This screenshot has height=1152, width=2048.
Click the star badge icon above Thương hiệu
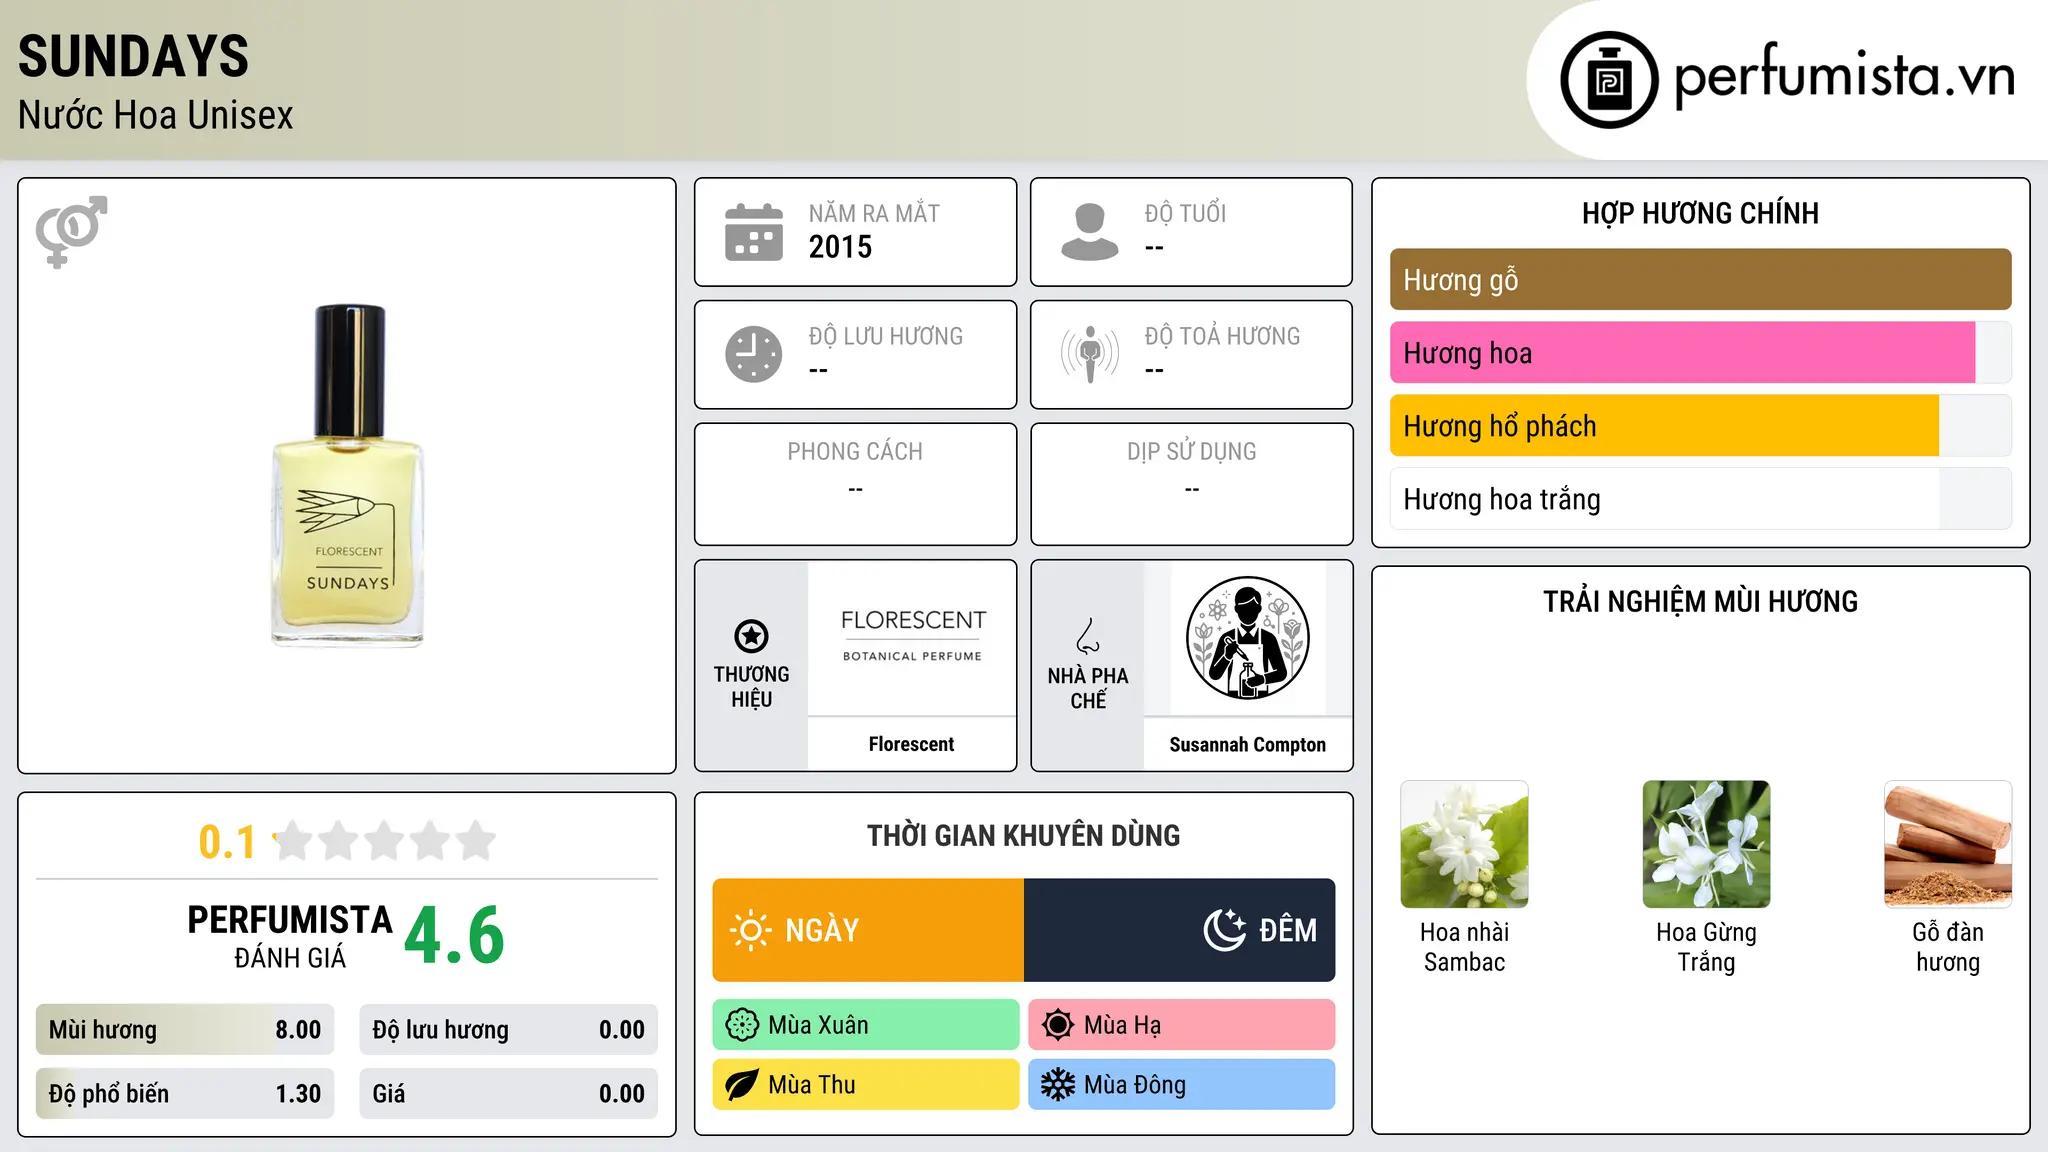click(751, 636)
